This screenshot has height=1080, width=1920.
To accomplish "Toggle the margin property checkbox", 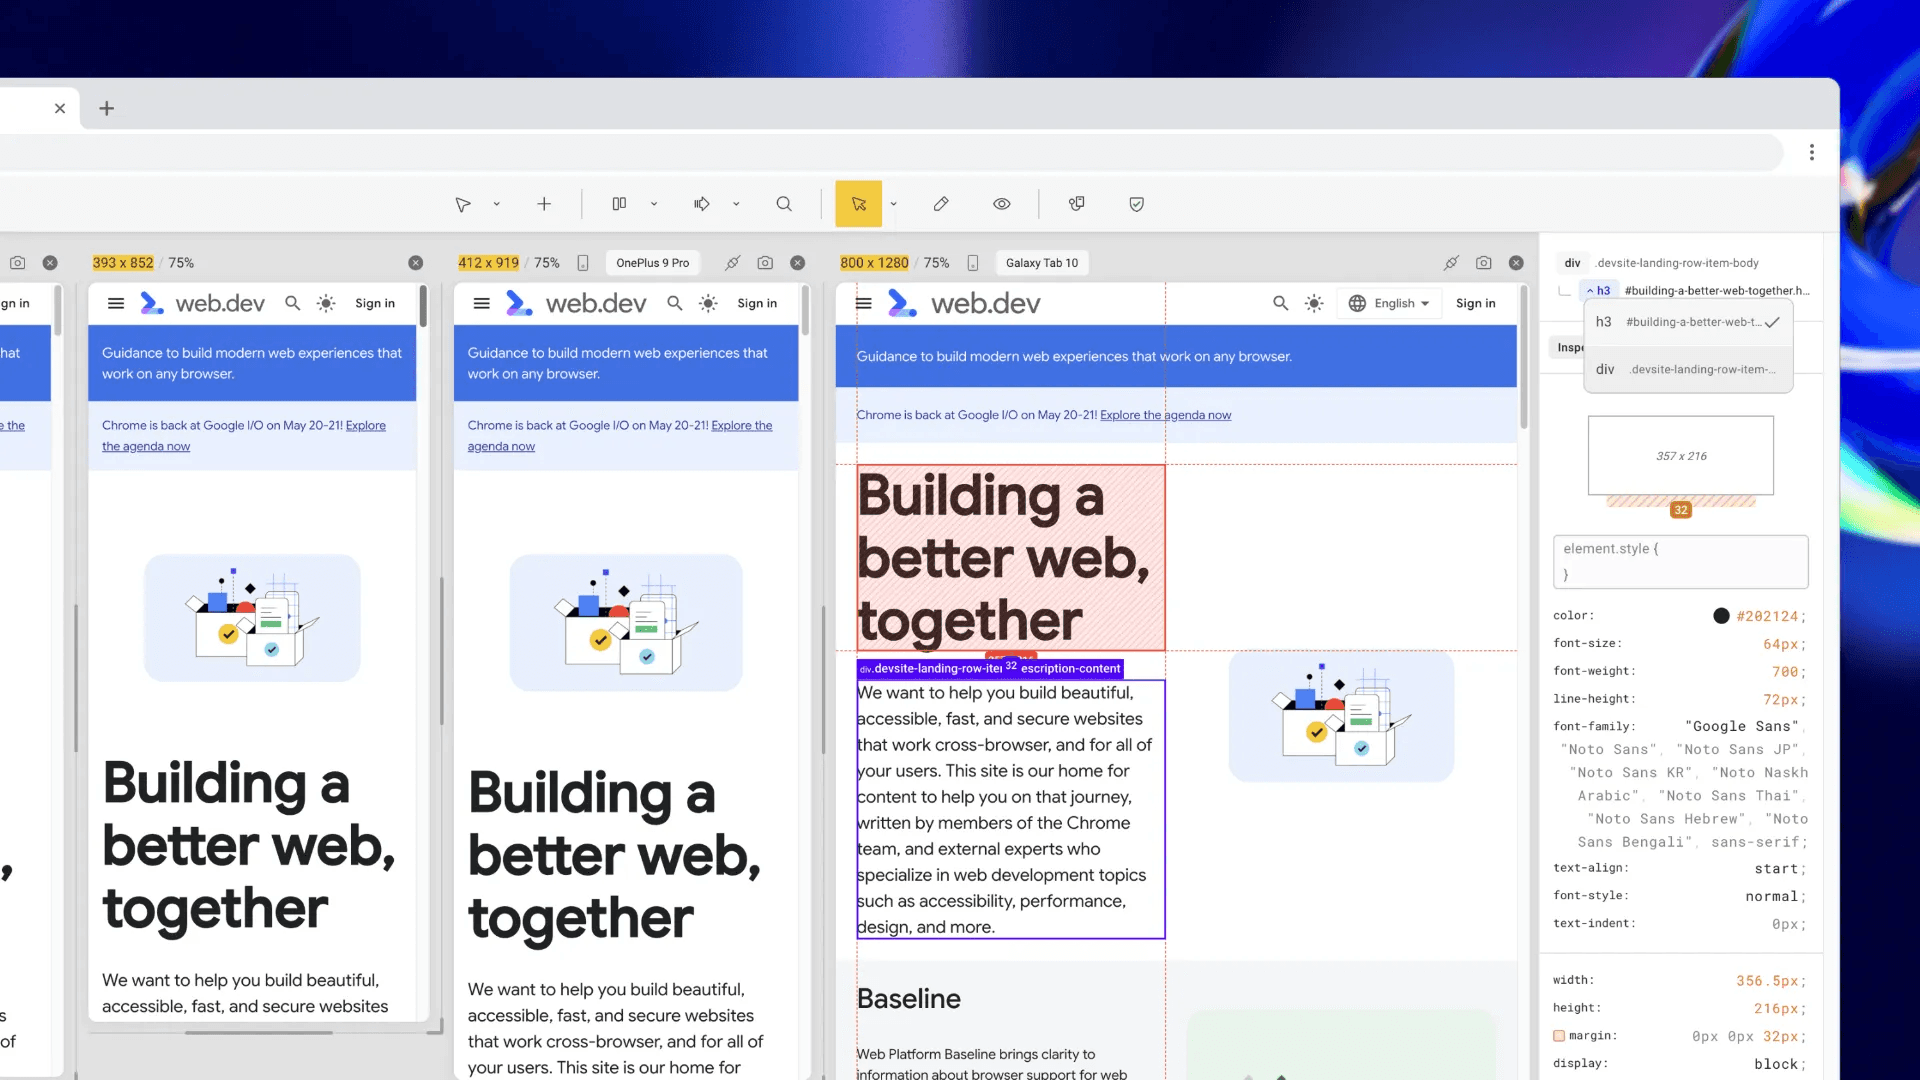I will (x=1559, y=1036).
